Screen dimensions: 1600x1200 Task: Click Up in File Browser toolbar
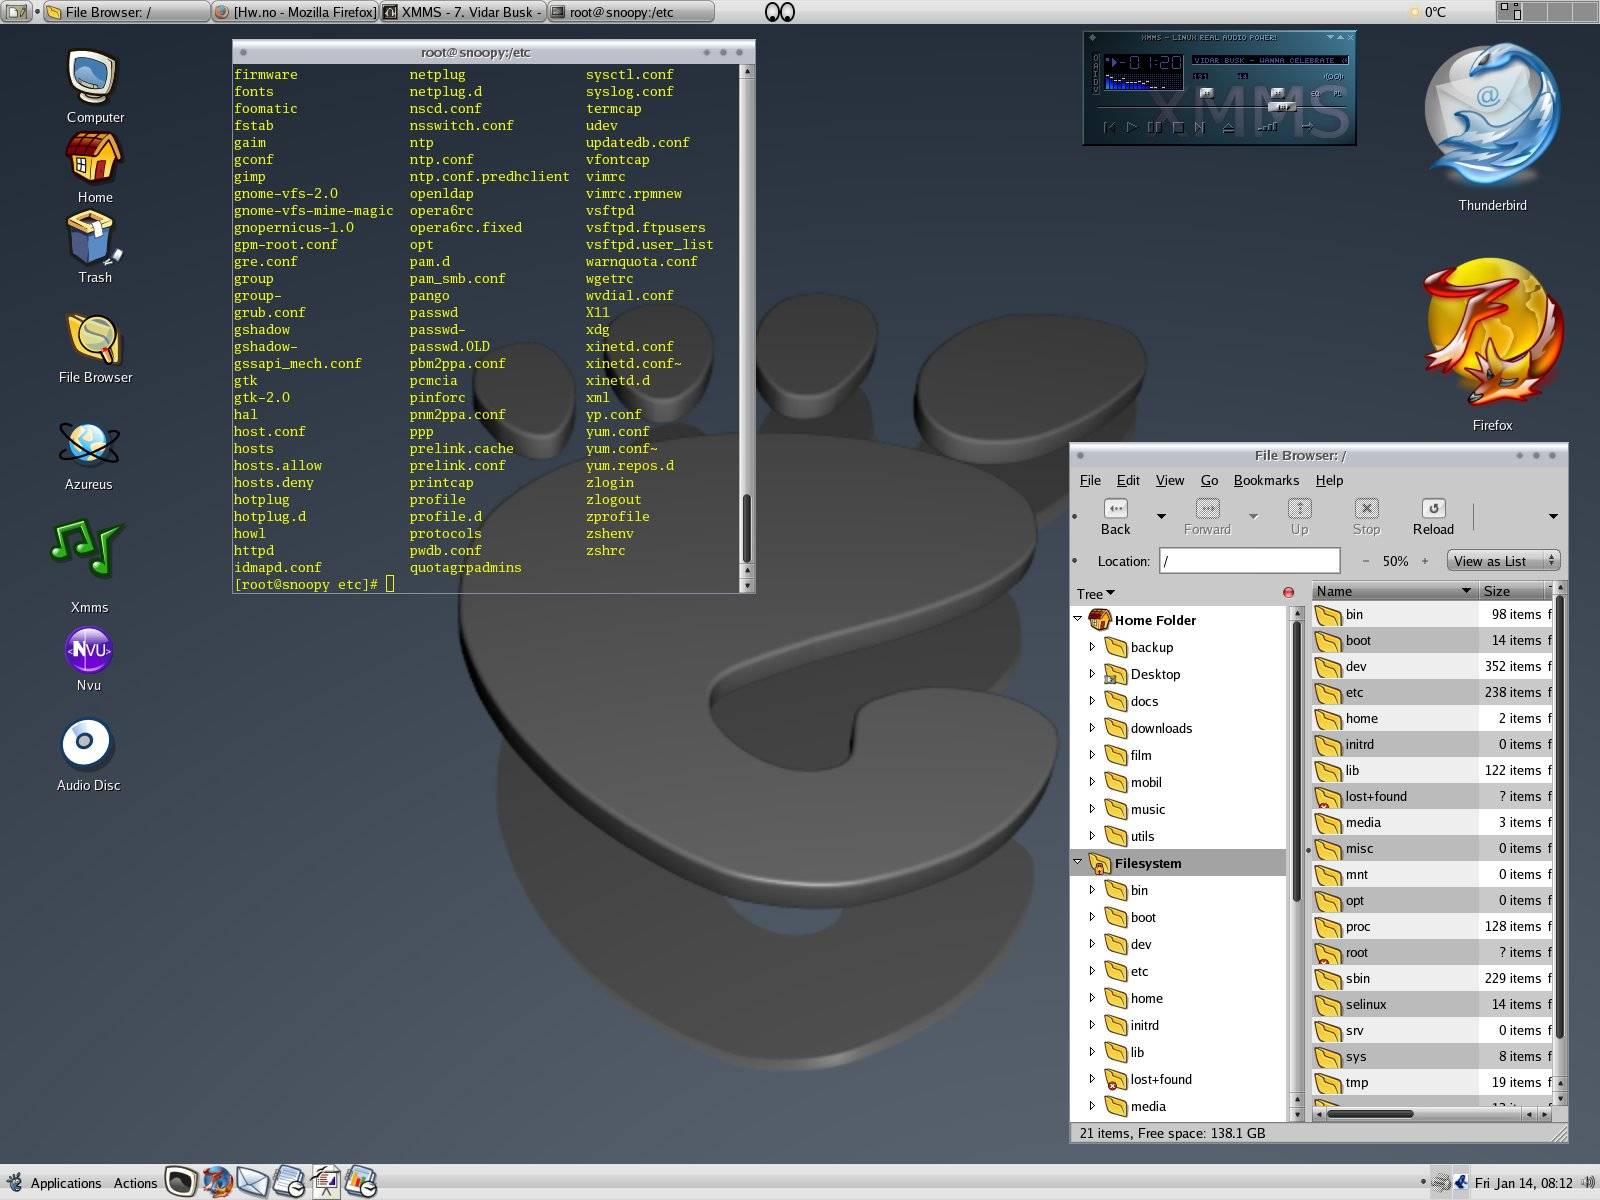1299,517
